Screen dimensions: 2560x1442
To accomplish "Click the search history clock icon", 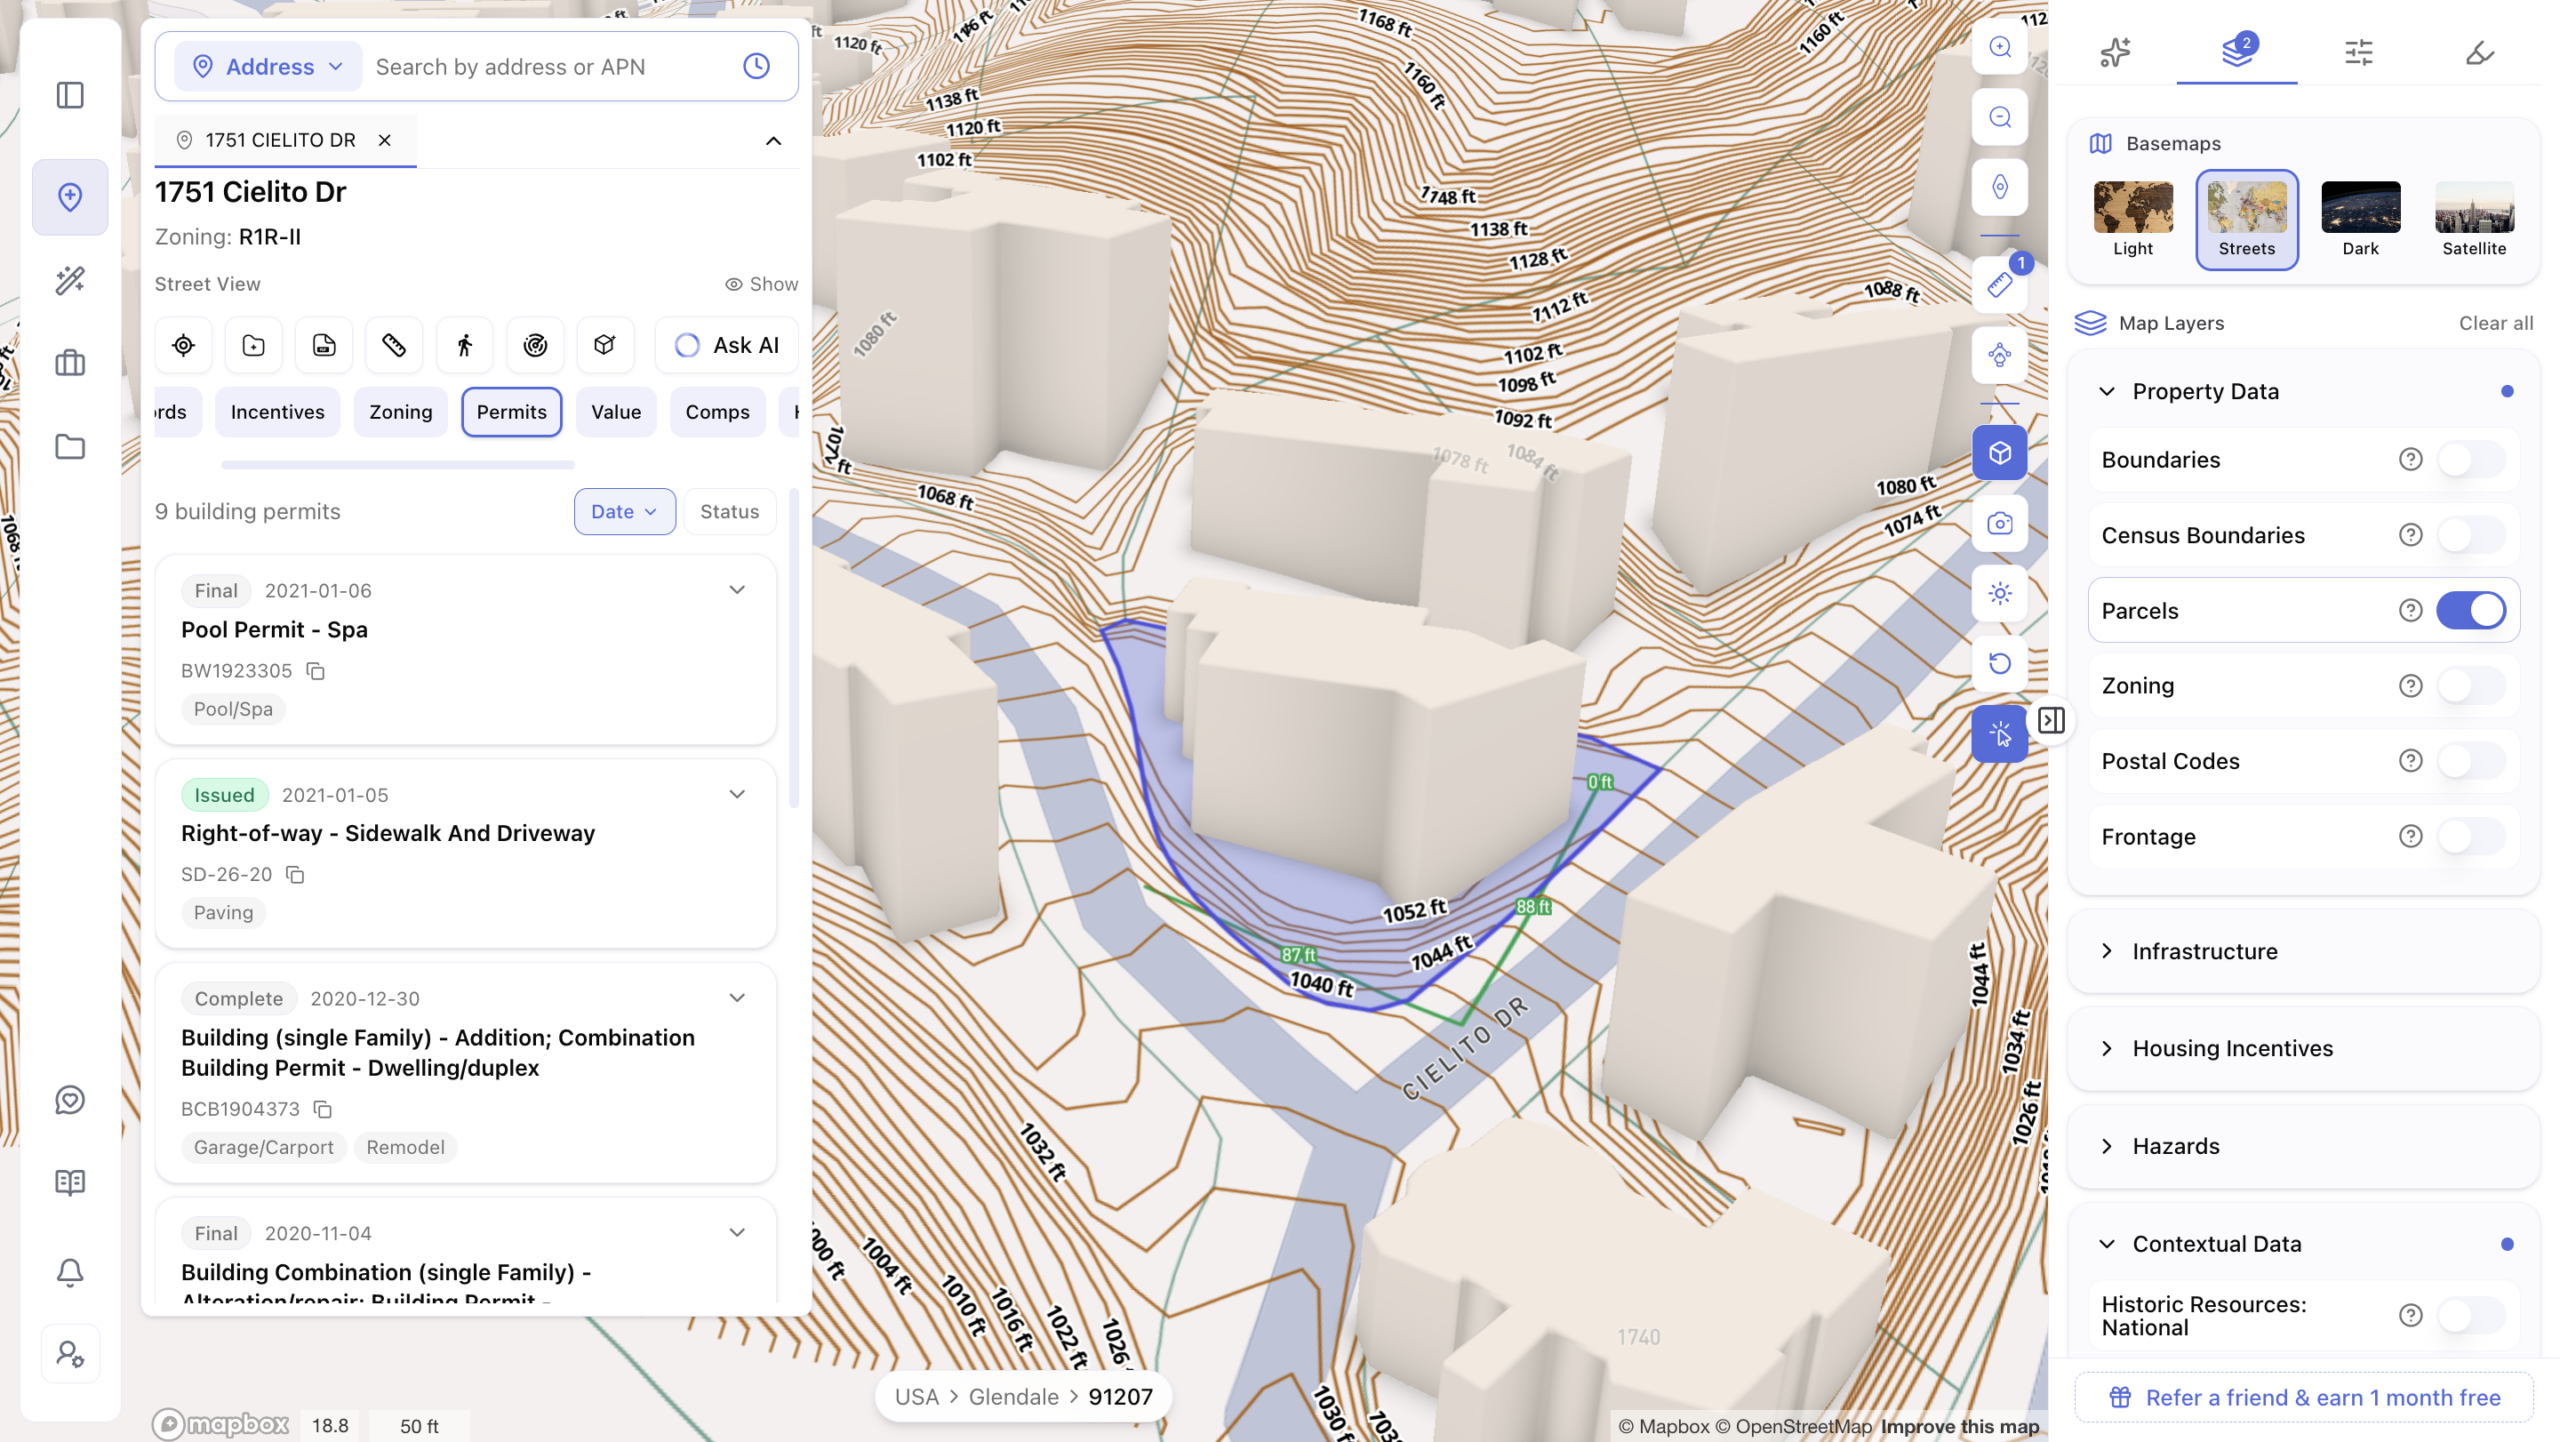I will [x=756, y=66].
